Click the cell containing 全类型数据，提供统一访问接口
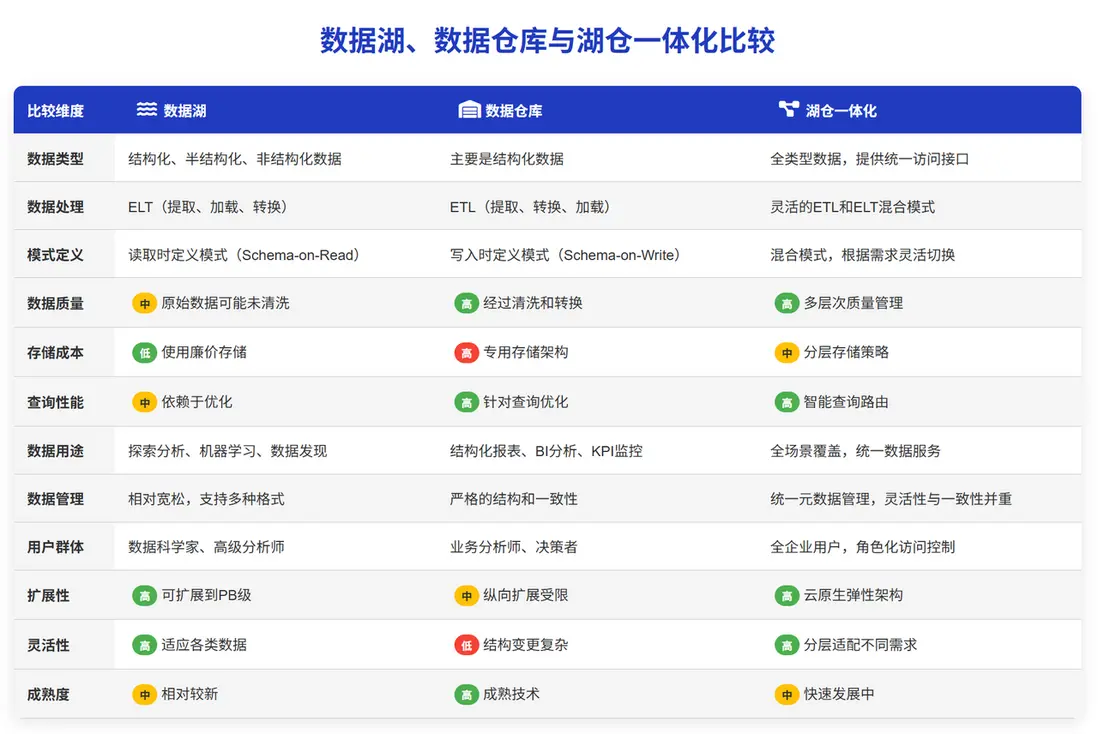 [870, 157]
